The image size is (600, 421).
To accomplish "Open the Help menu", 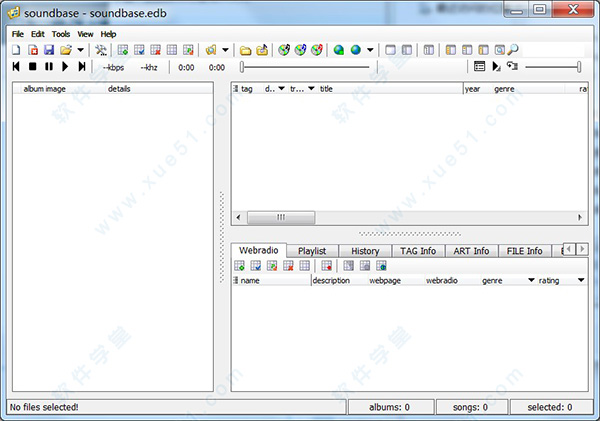I will tap(108, 34).
